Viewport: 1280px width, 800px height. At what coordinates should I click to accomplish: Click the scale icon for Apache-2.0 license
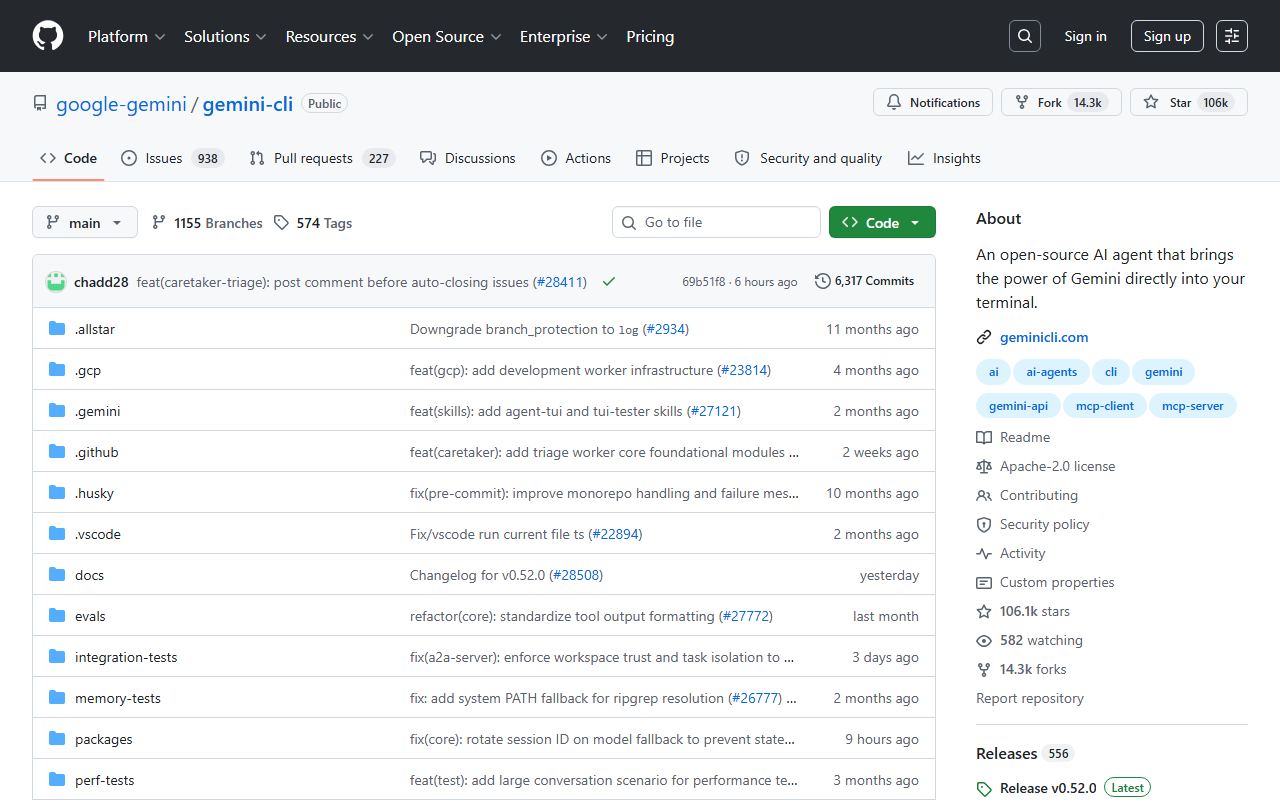(x=984, y=466)
